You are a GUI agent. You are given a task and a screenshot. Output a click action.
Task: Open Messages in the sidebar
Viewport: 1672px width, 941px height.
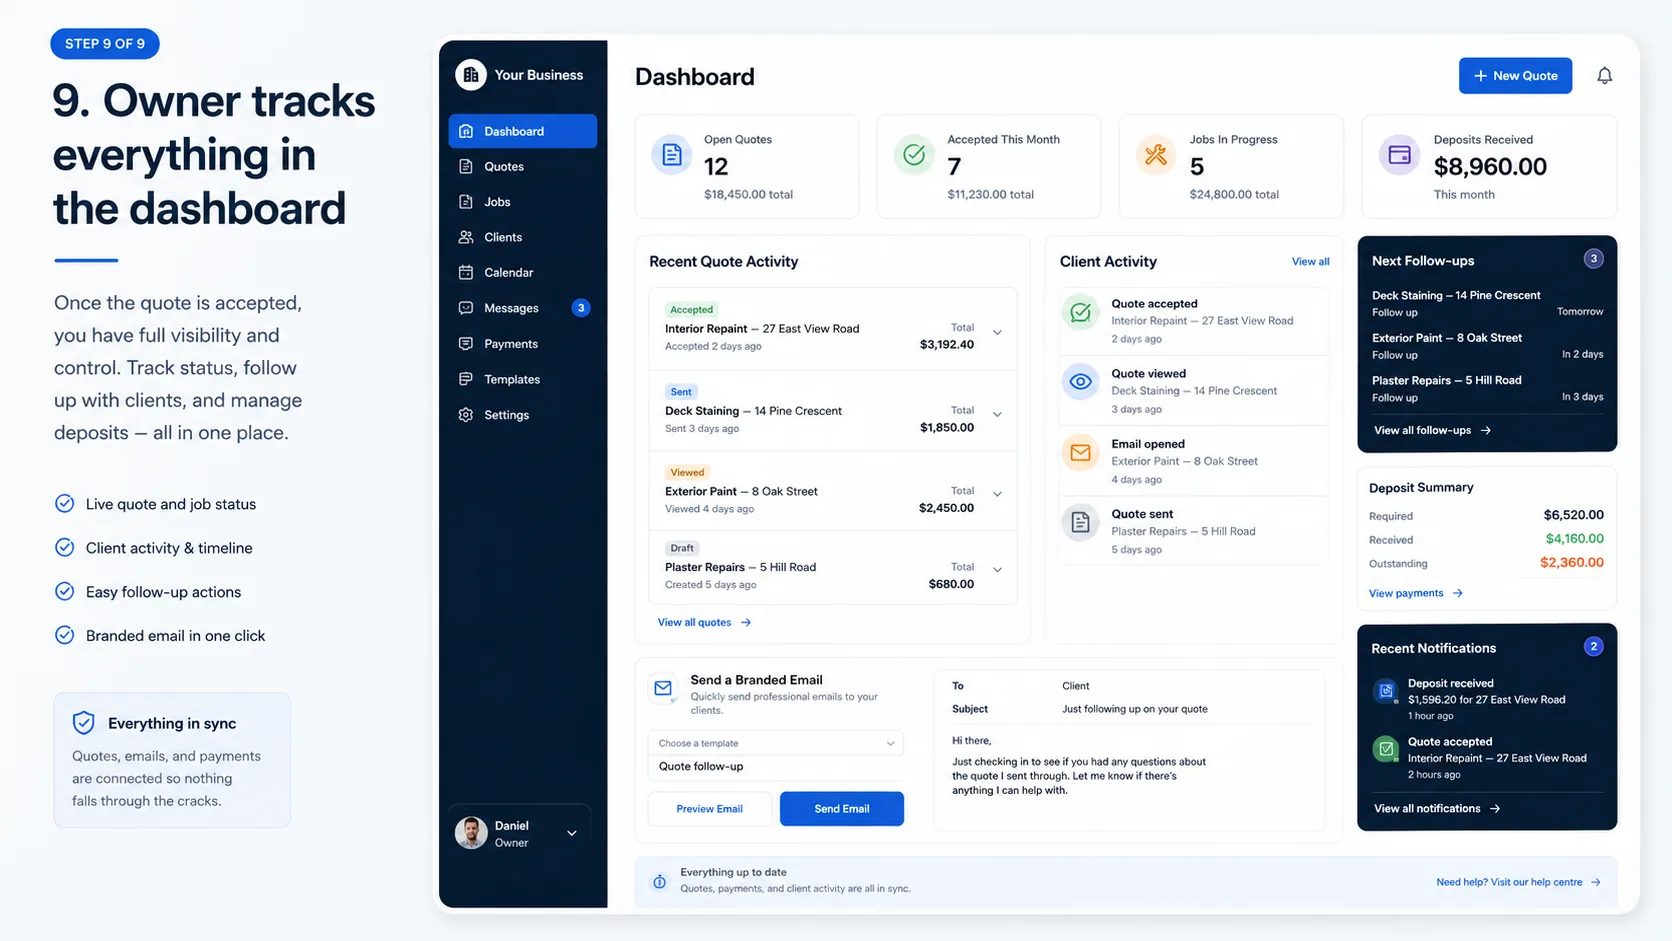[x=523, y=308]
